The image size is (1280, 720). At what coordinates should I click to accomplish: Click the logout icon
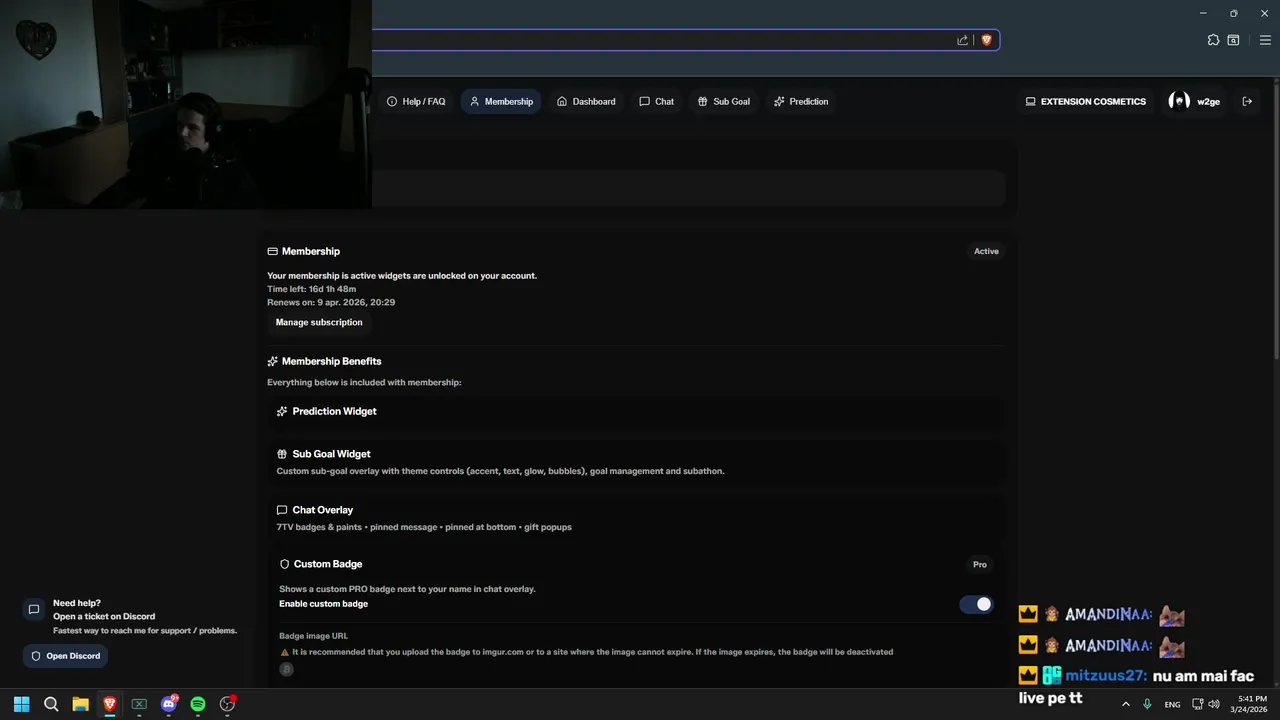(1247, 101)
